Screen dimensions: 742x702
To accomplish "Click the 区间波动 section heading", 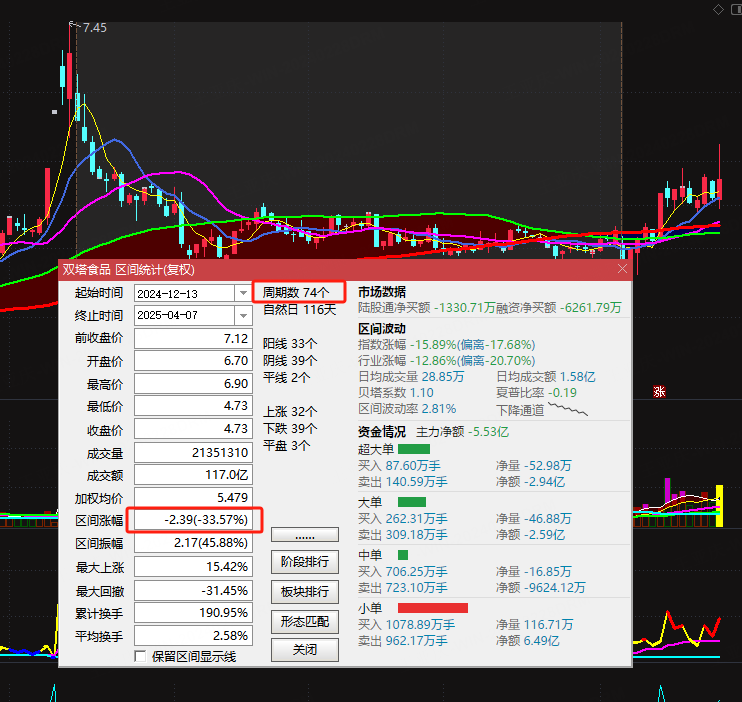I will [x=382, y=329].
